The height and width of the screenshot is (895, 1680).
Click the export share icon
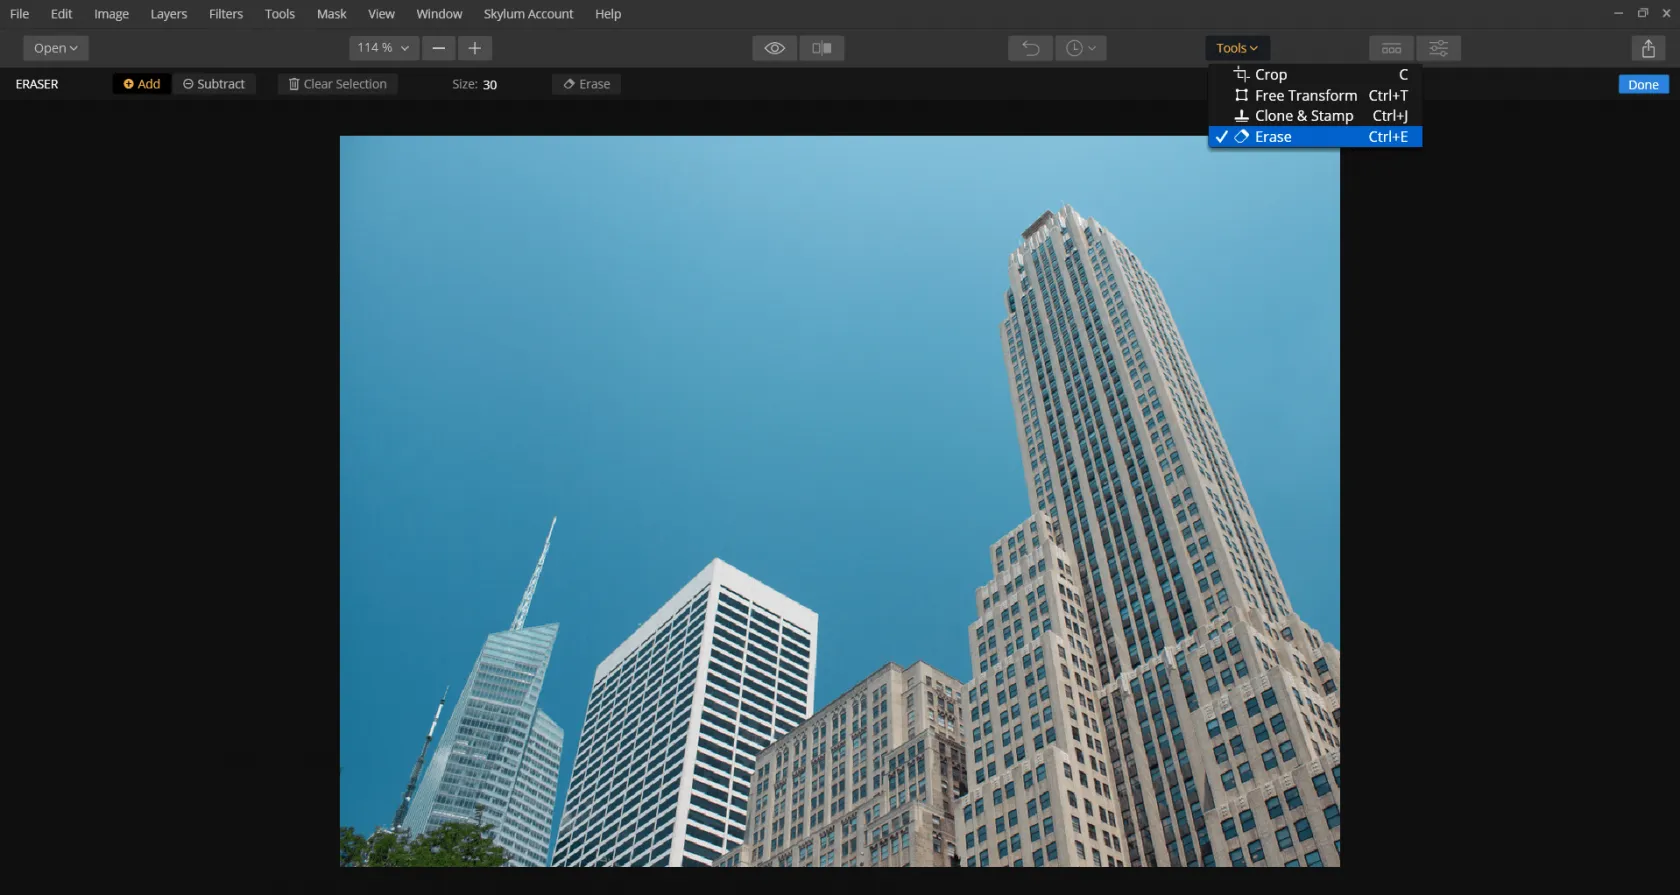click(1648, 48)
